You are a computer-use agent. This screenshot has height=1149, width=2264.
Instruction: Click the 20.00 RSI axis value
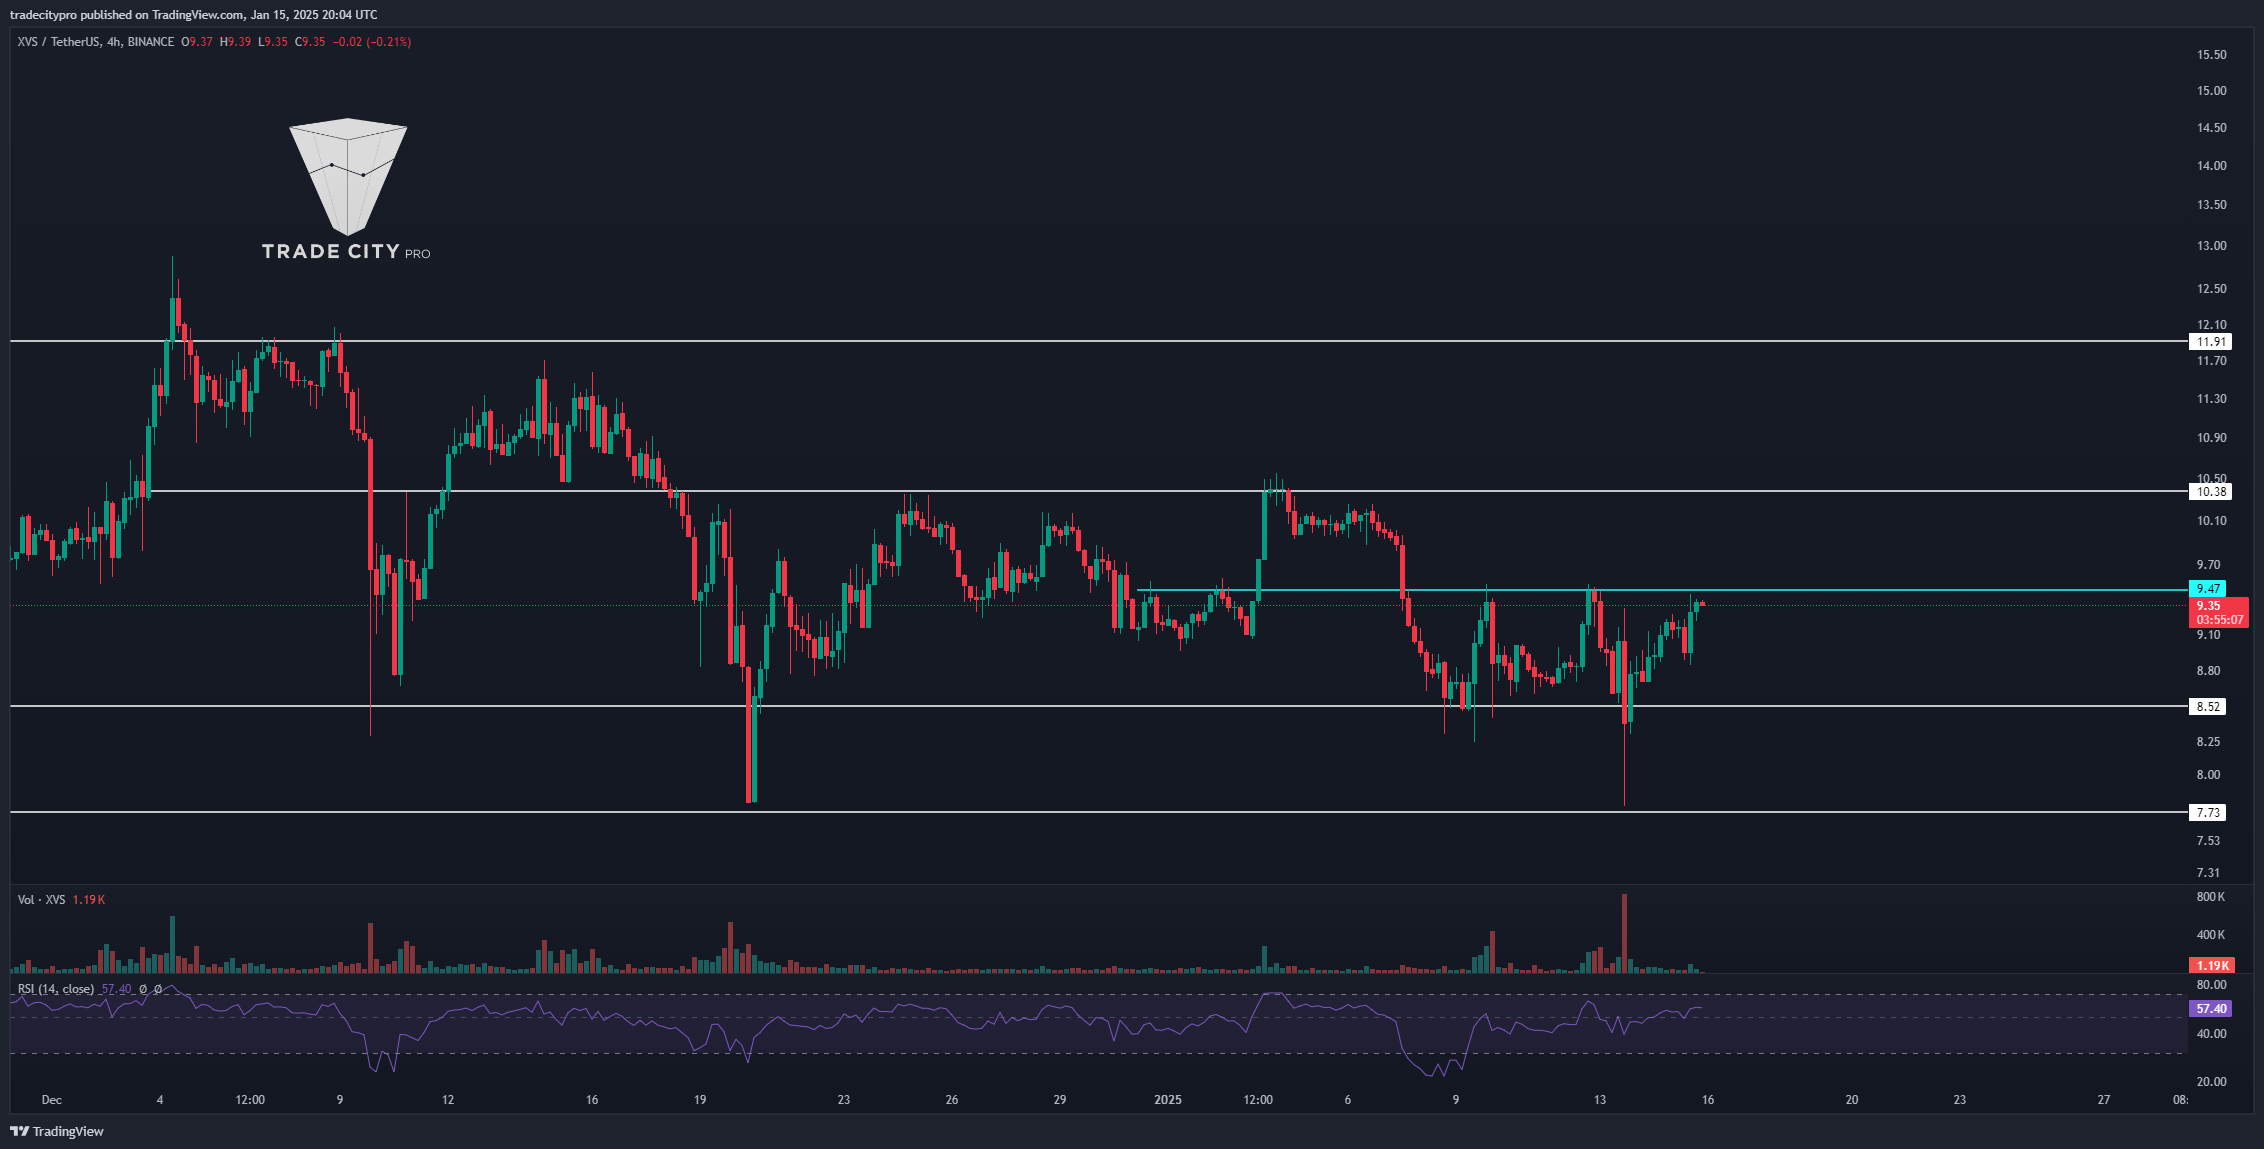(2212, 1082)
